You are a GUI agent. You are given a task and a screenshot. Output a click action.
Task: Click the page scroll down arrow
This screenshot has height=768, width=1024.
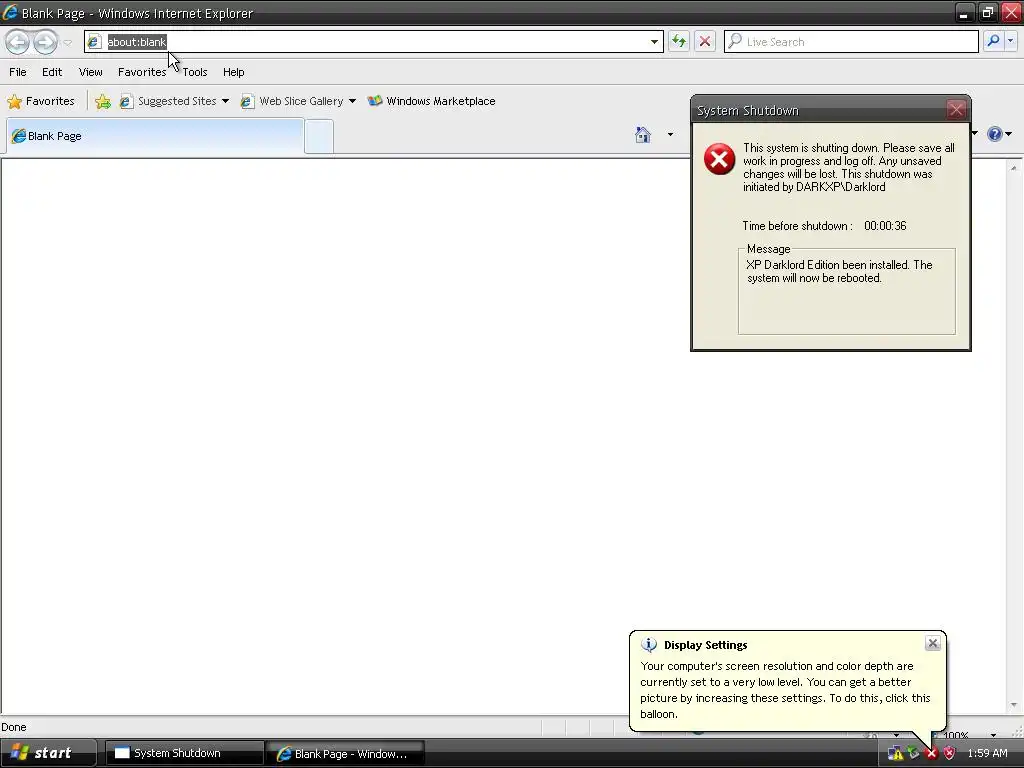1014,705
